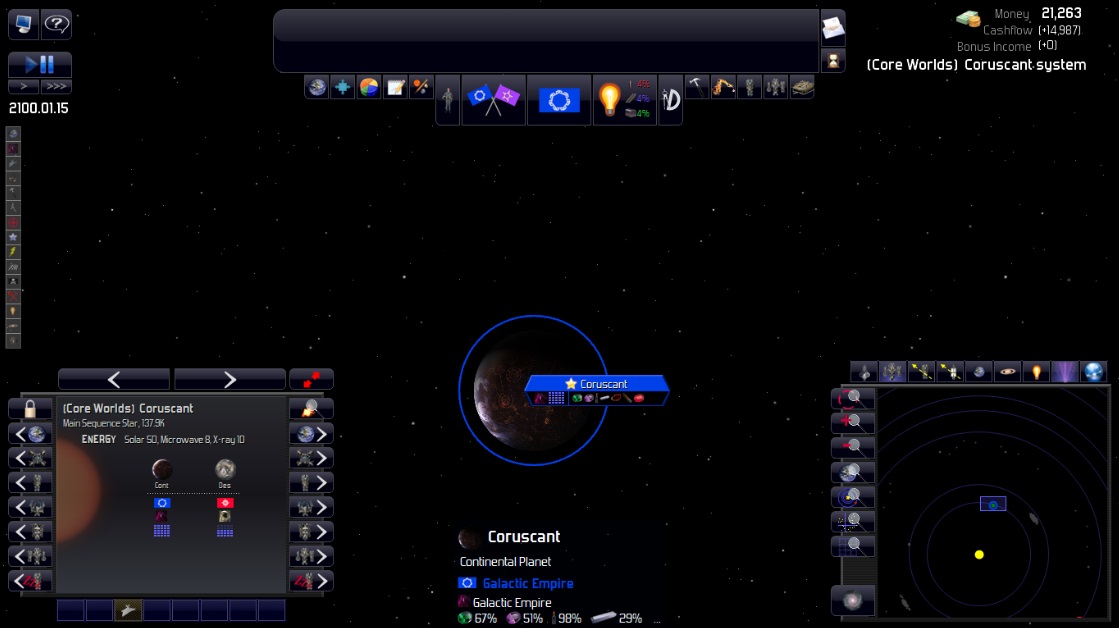Click the tank icon for ground troops

pyautogui.click(x=800, y=87)
